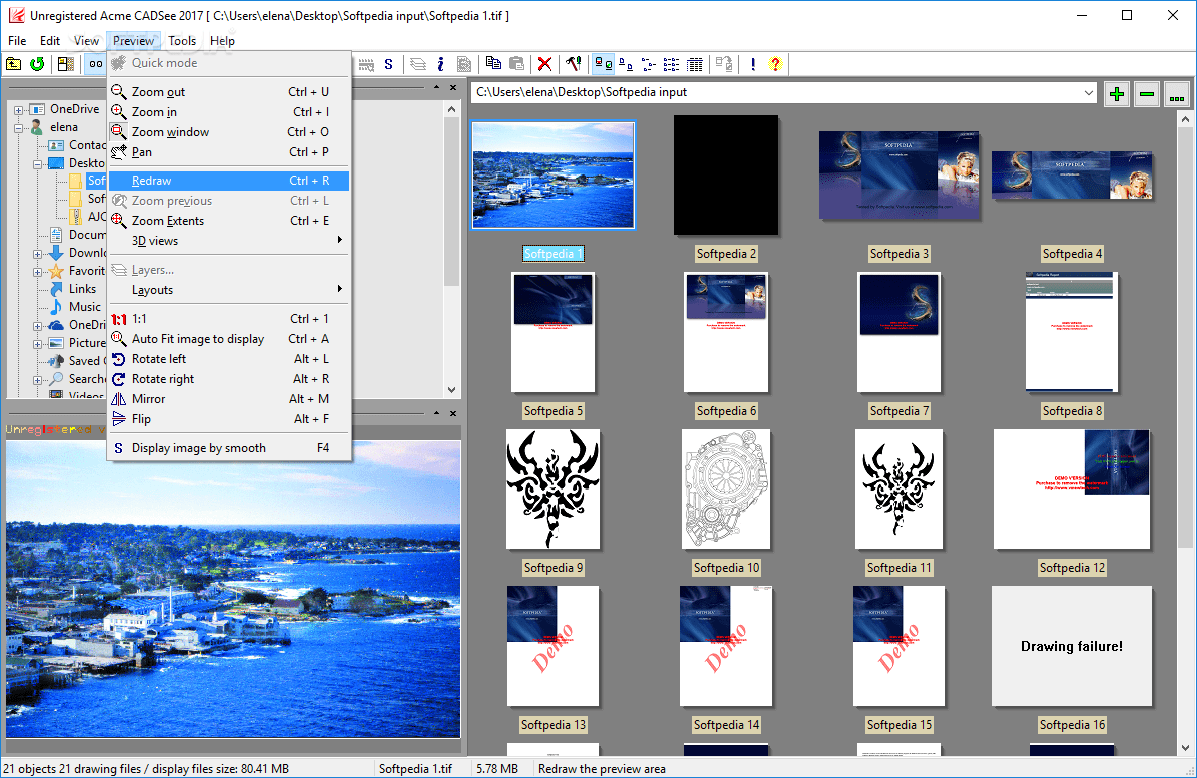Click the folder tree panel collapse arrow
1197x778 pixels.
[x=436, y=88]
